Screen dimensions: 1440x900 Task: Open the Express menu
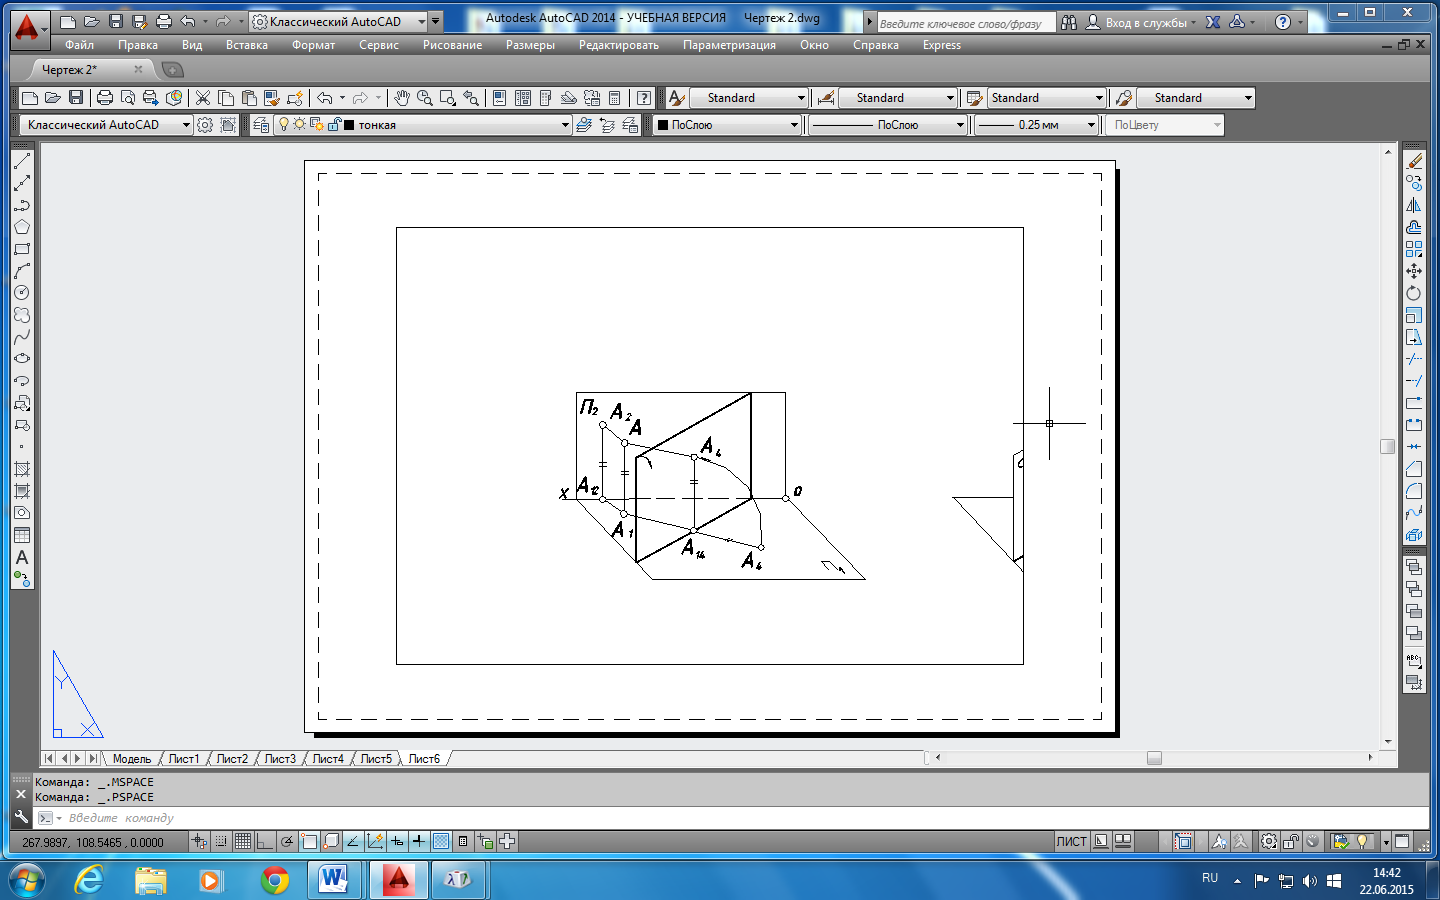pos(941,45)
